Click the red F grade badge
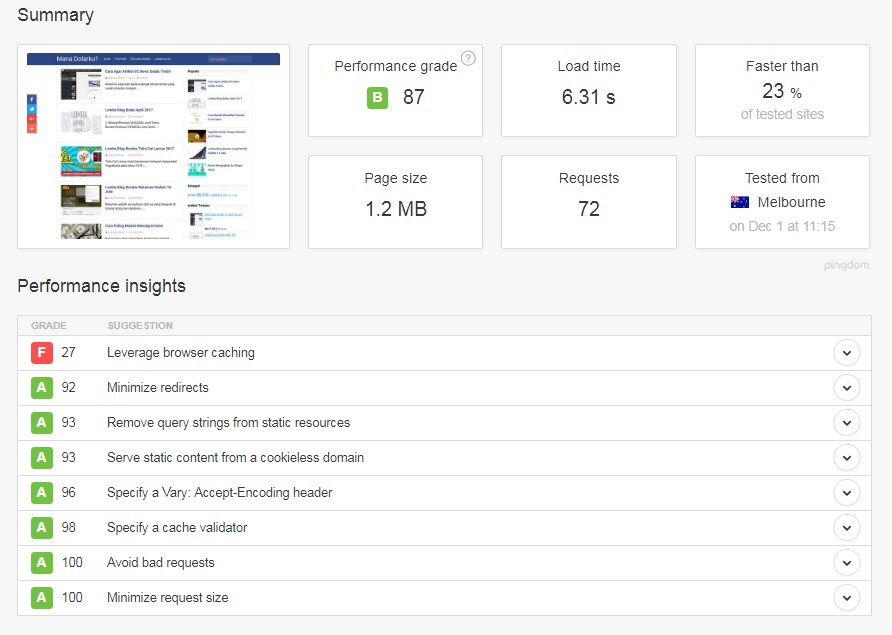892x635 pixels. pyautogui.click(x=41, y=353)
